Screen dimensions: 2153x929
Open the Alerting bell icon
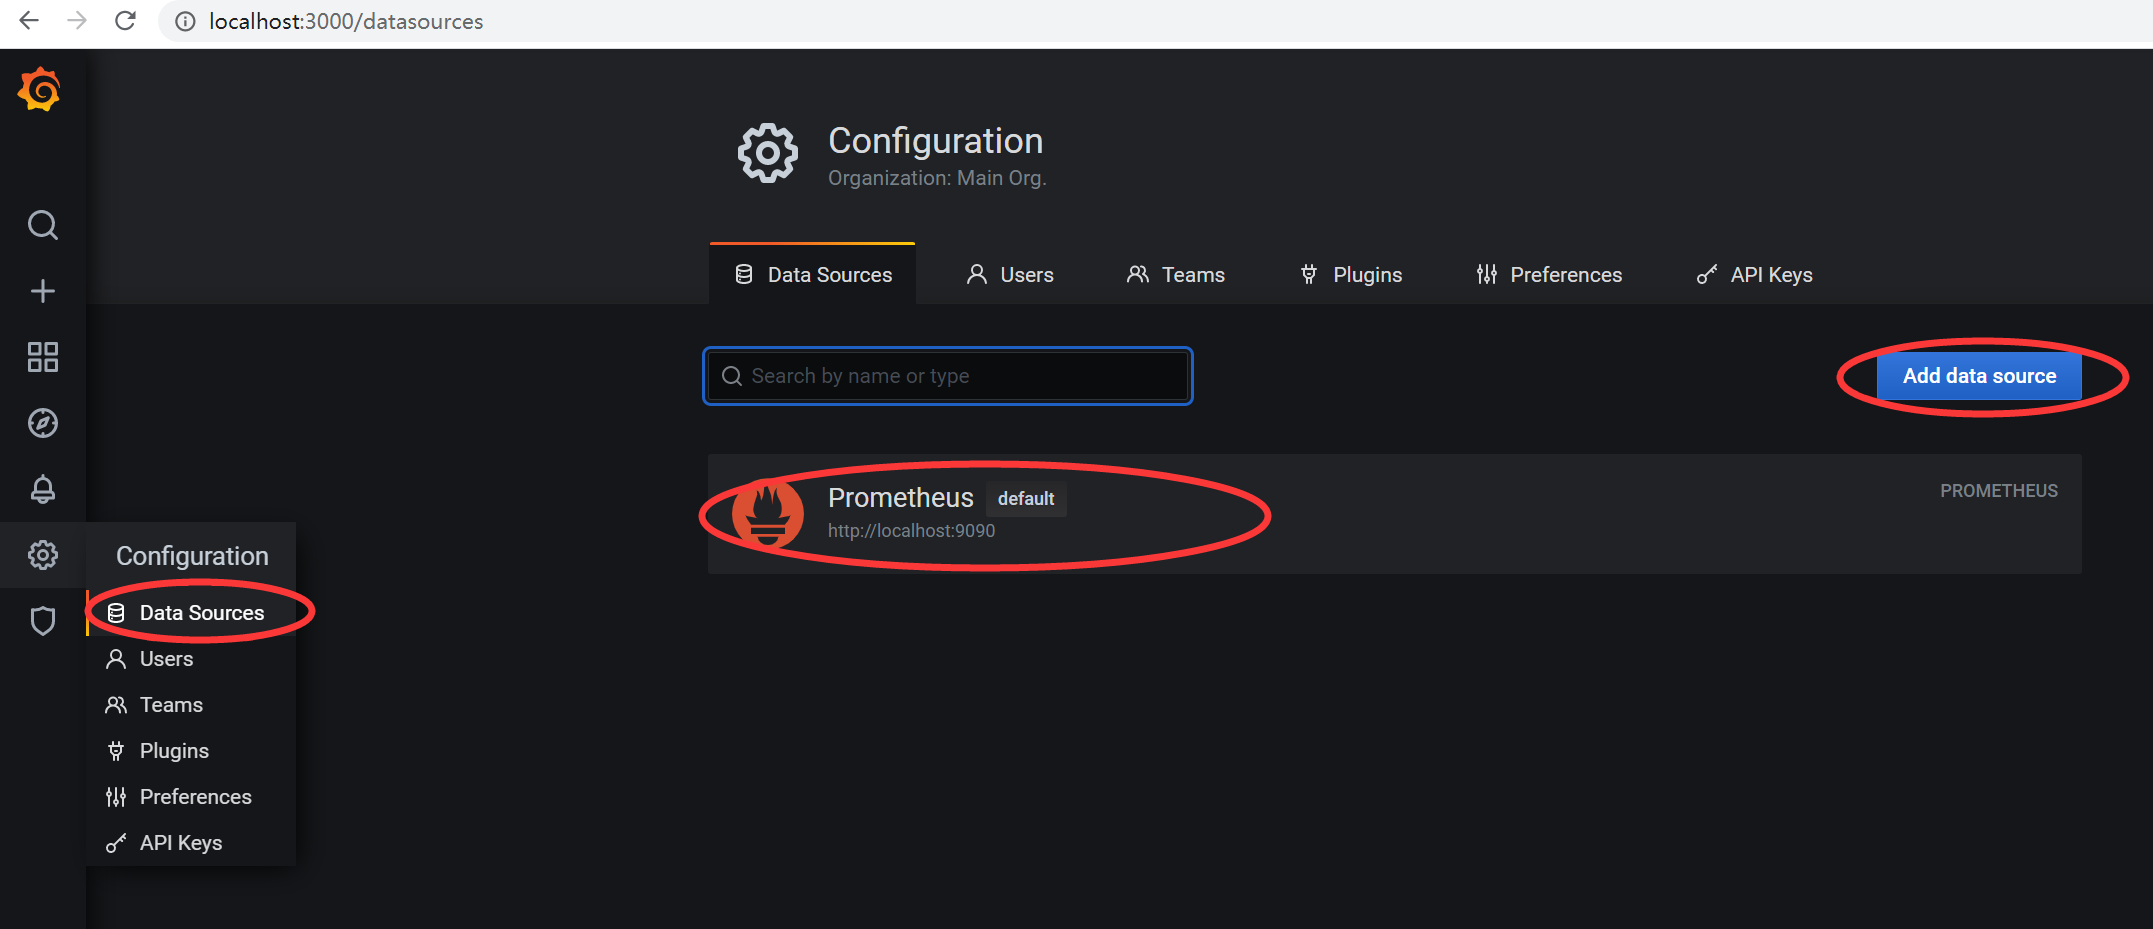point(42,489)
